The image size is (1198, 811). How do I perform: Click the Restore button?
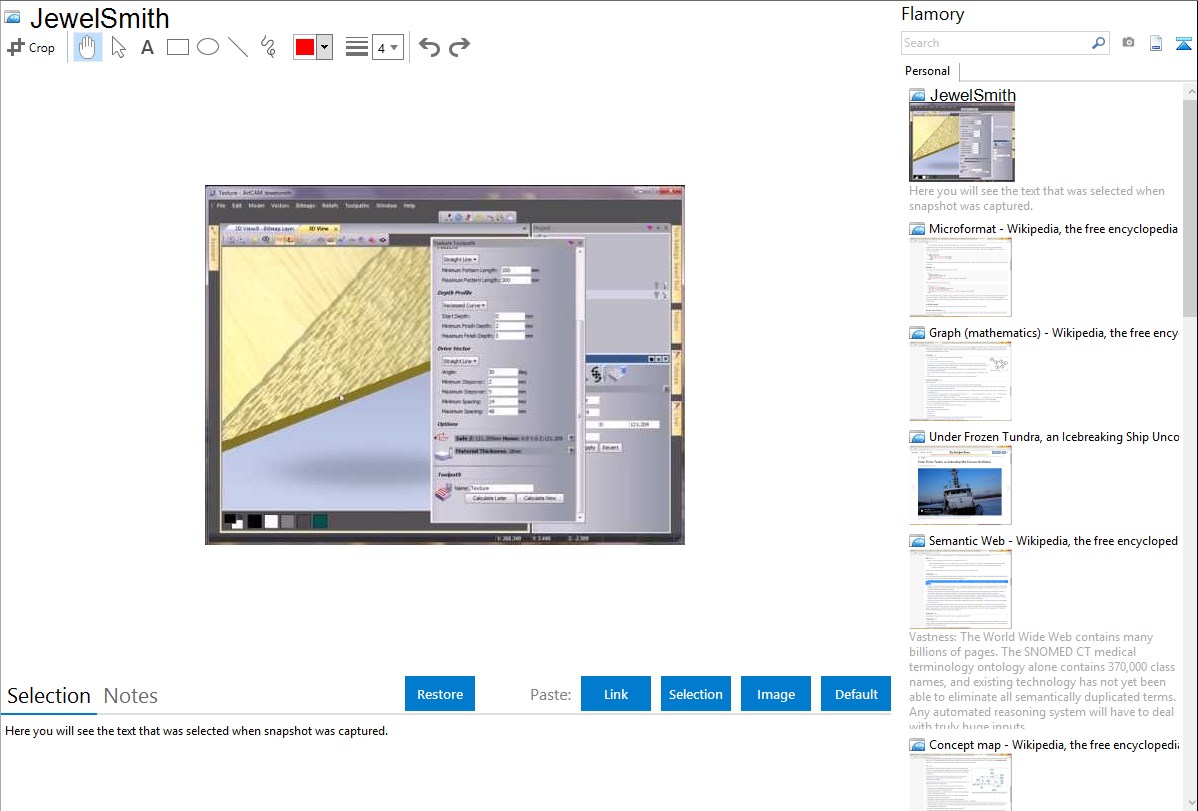click(x=440, y=694)
